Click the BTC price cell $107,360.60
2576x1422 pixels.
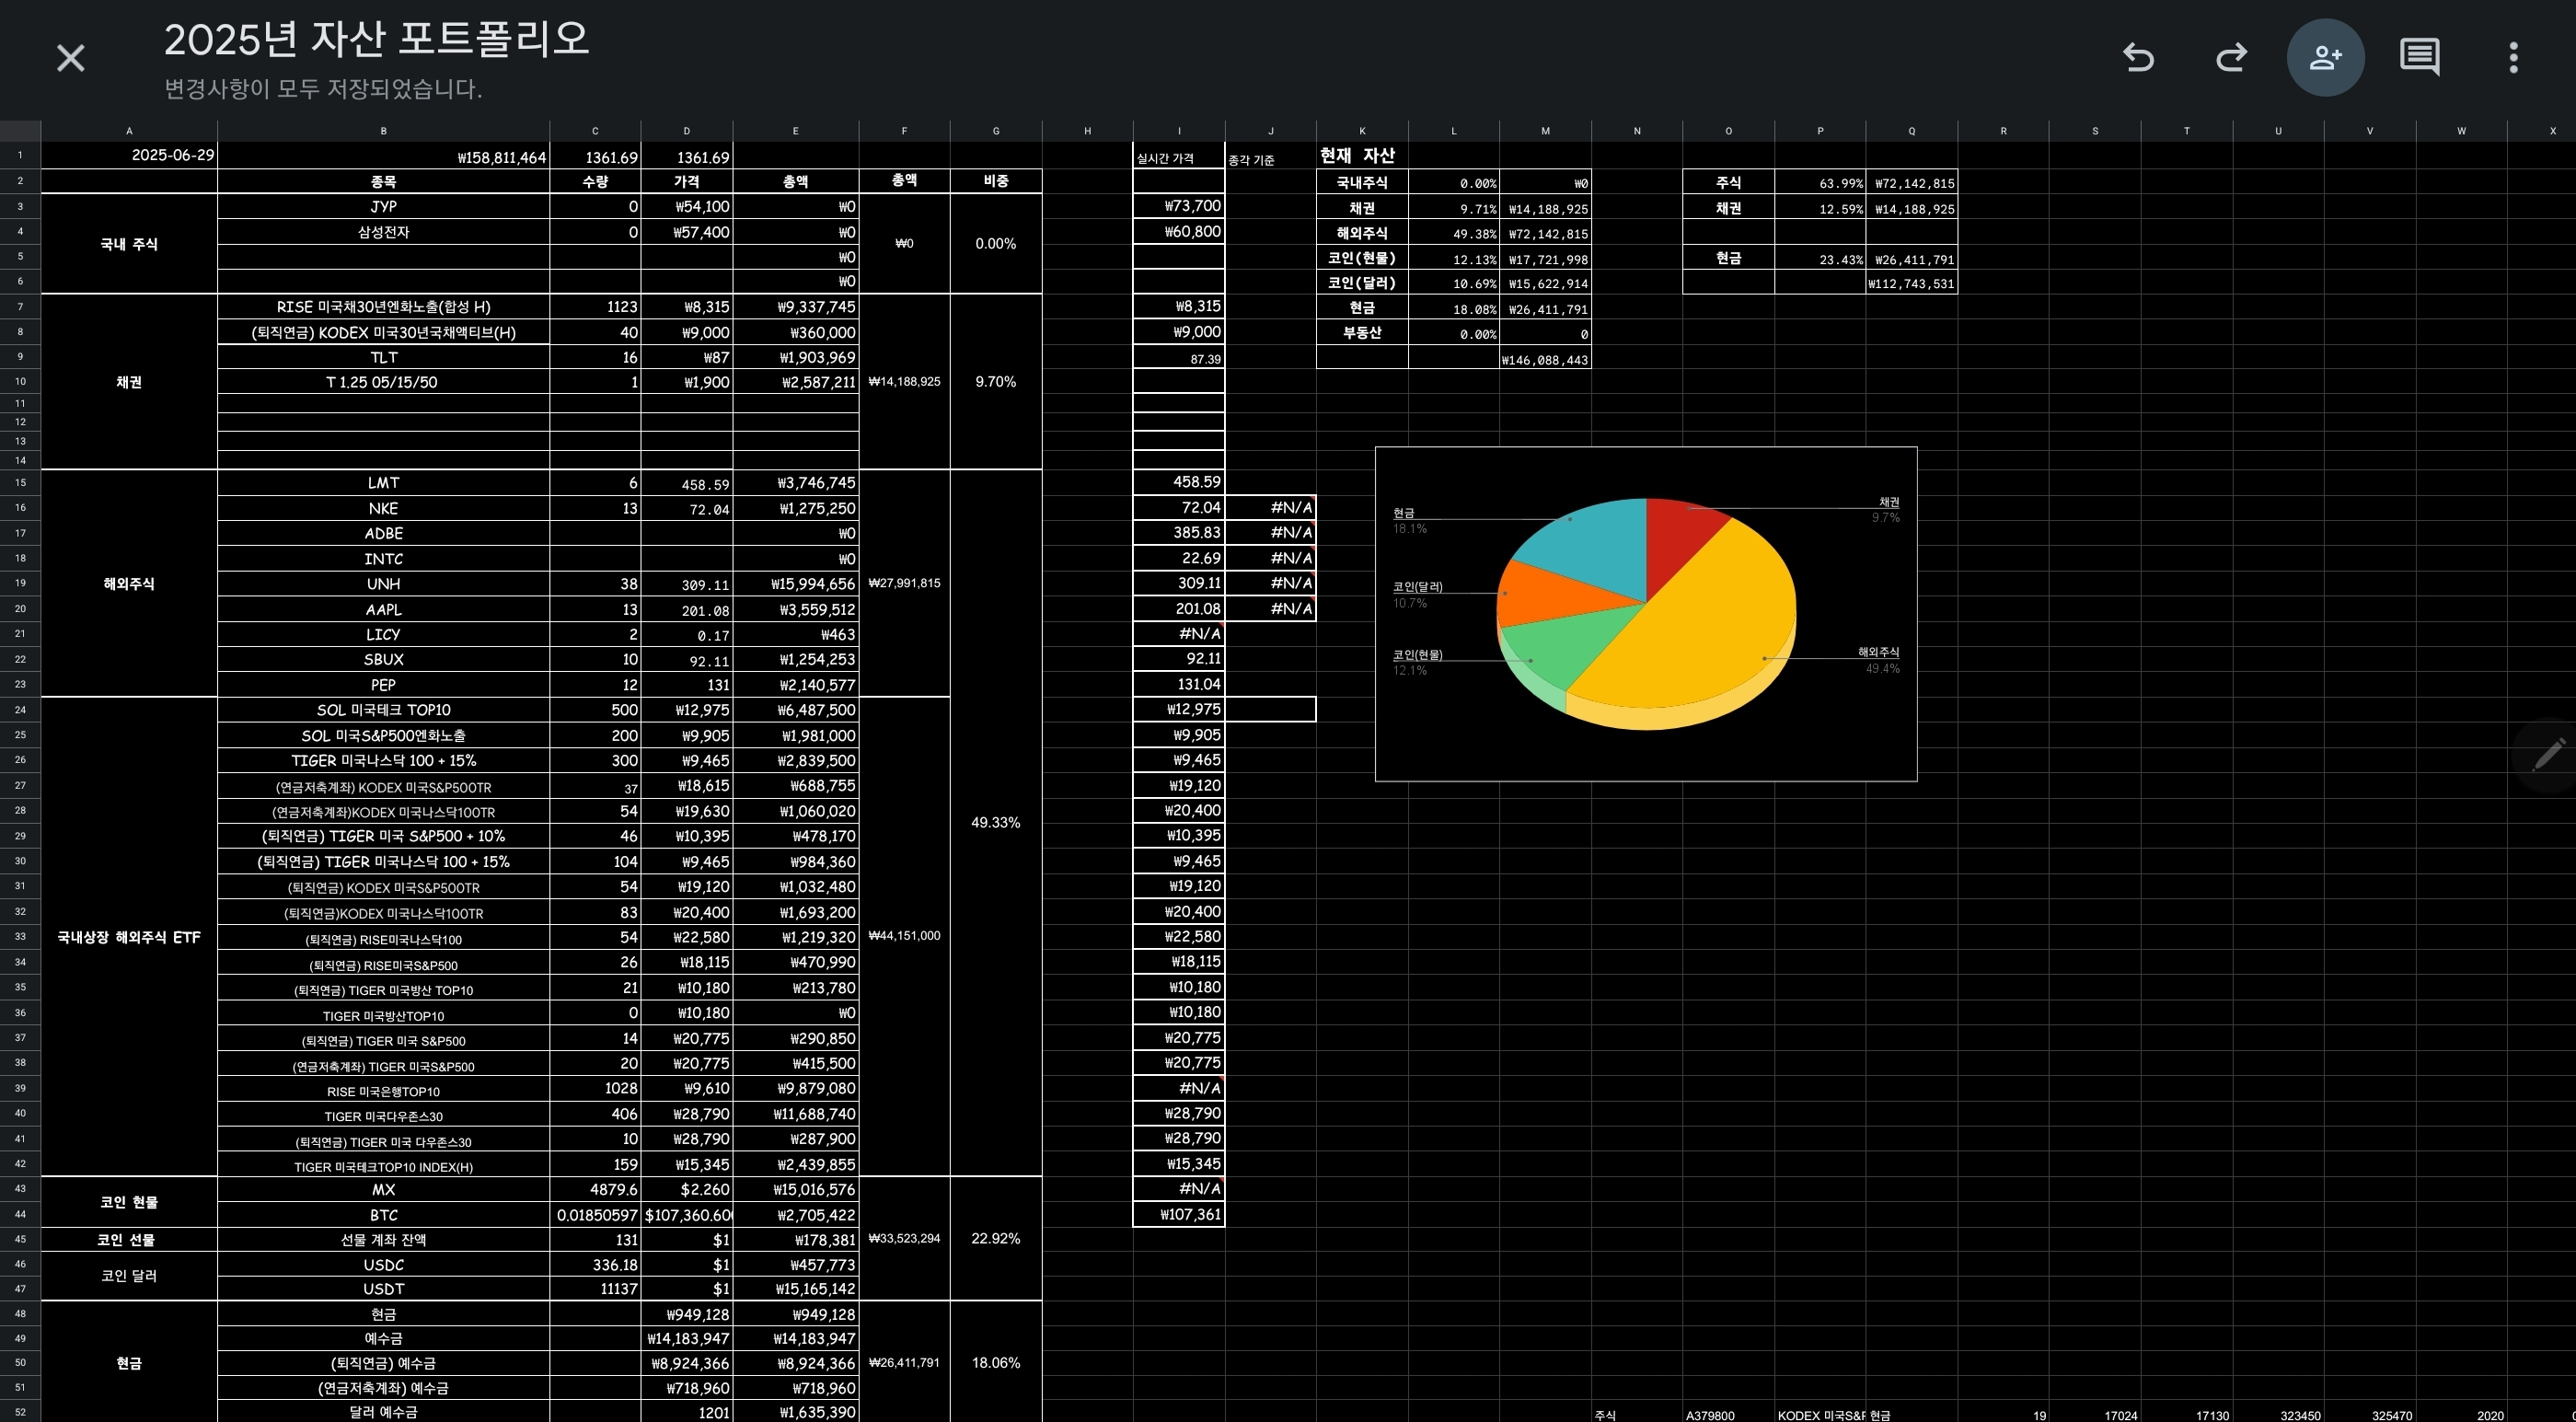pyautogui.click(x=687, y=1215)
